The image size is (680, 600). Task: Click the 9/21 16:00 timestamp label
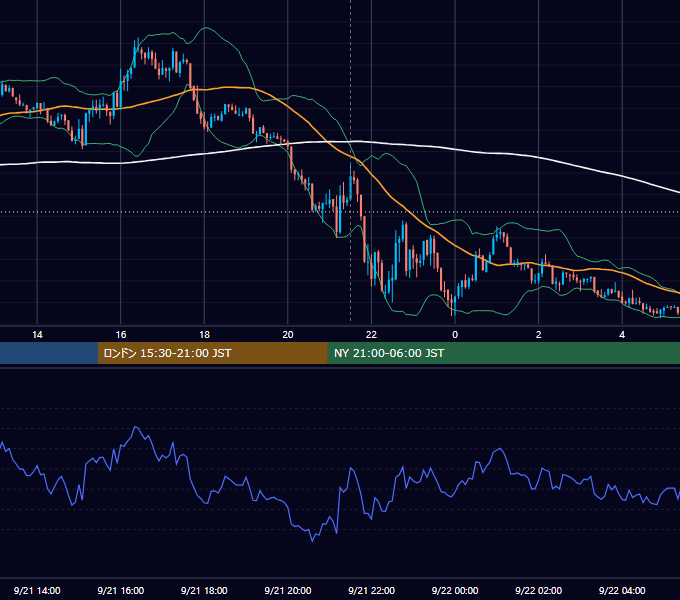121,590
